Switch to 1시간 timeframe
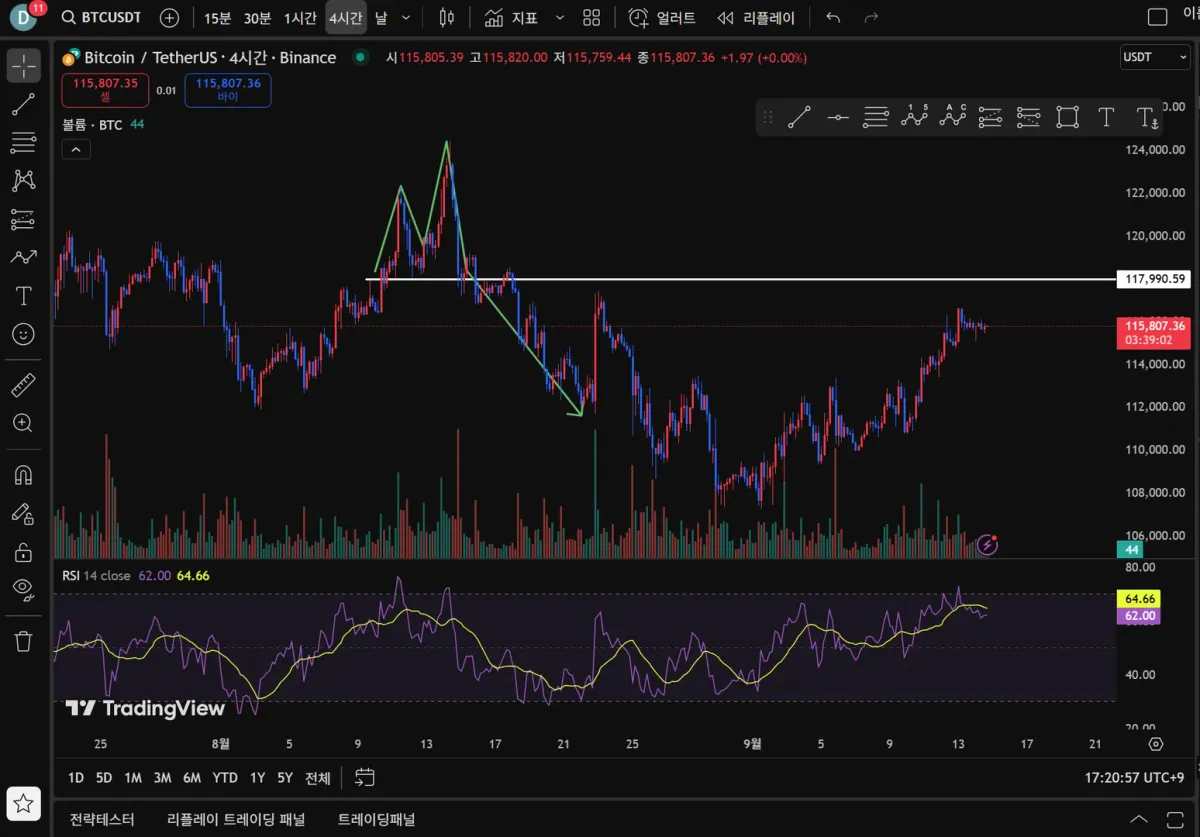This screenshot has height=837, width=1200. [300, 18]
